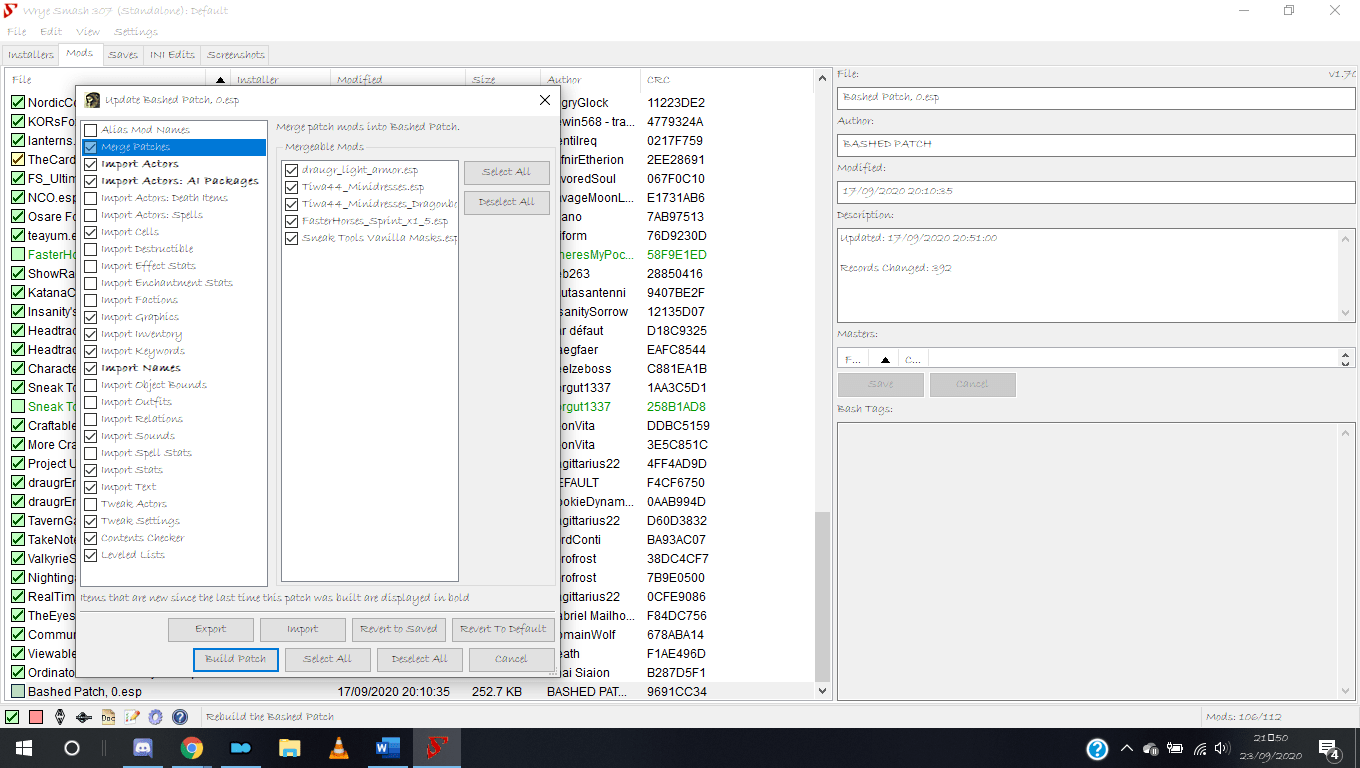Screen dimensions: 1360x768
Task: Open help via question mark status icon
Action: (180, 717)
